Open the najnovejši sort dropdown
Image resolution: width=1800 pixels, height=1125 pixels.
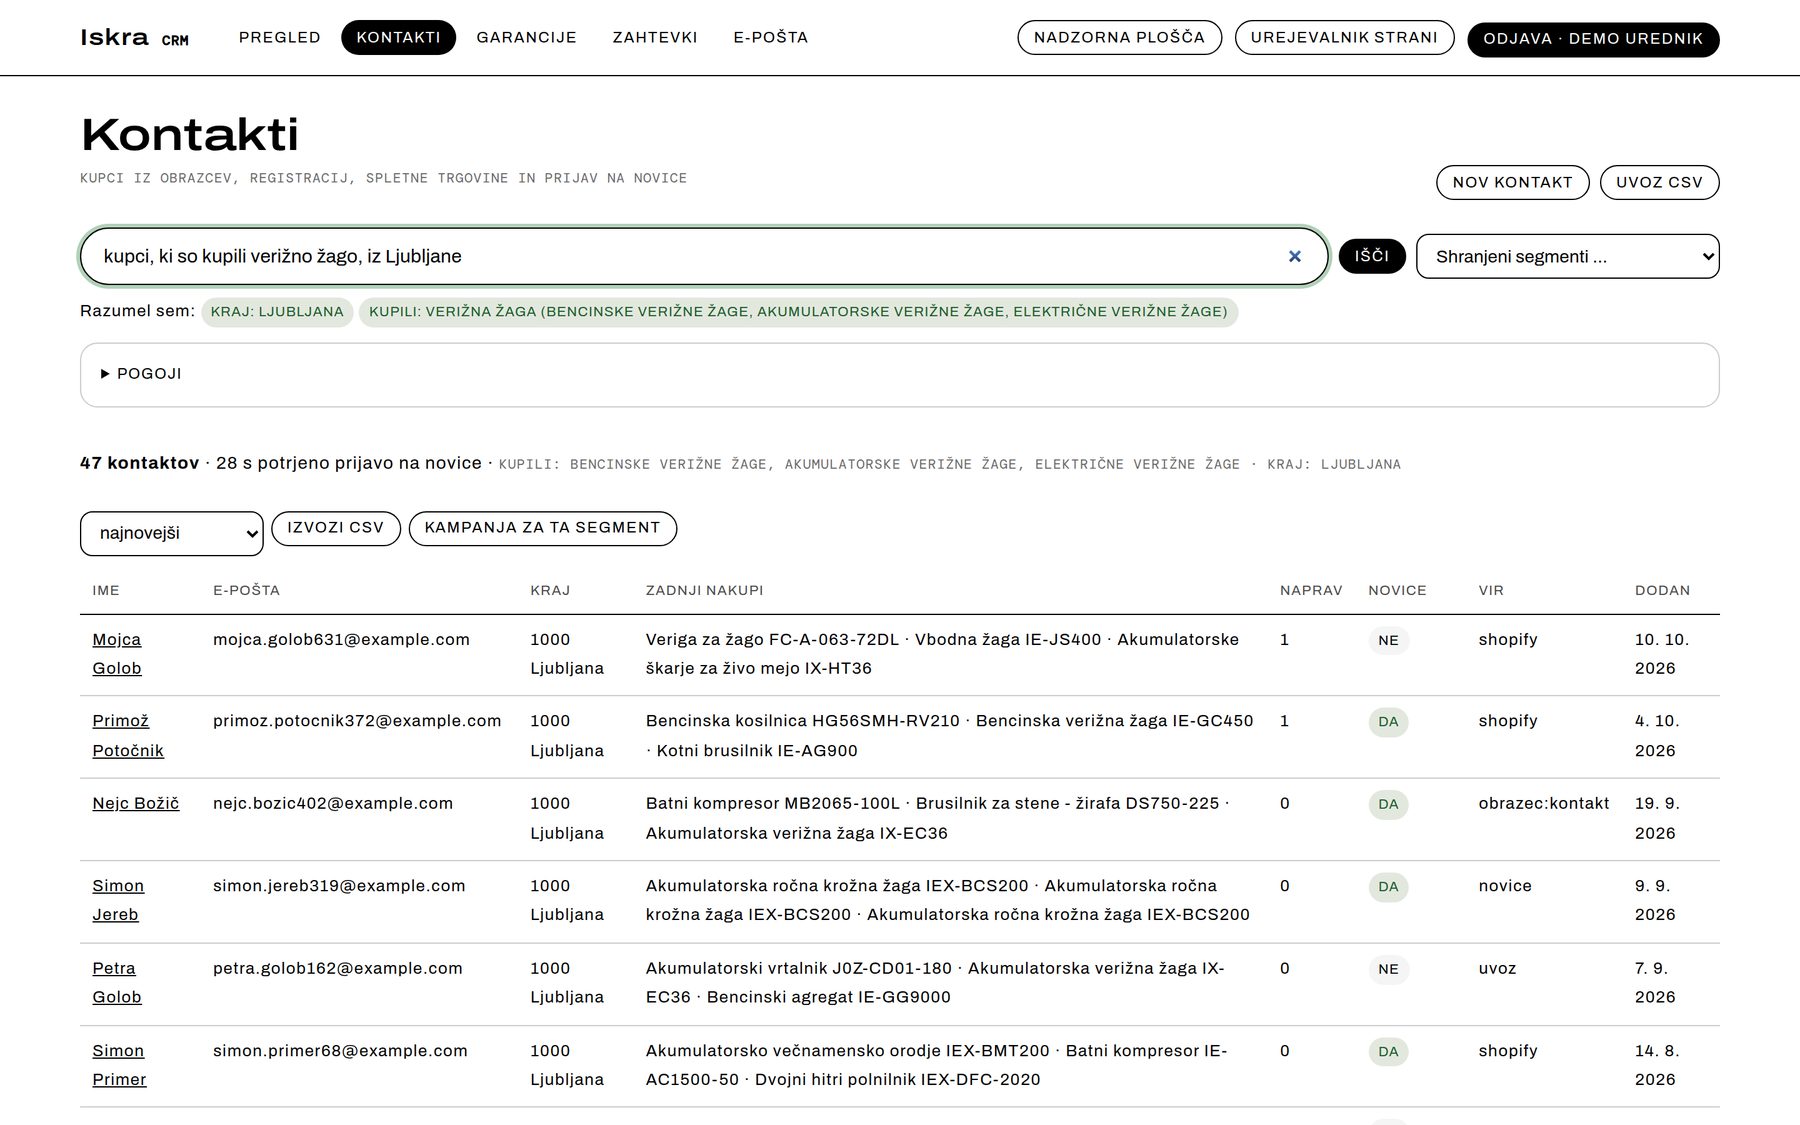(x=171, y=533)
